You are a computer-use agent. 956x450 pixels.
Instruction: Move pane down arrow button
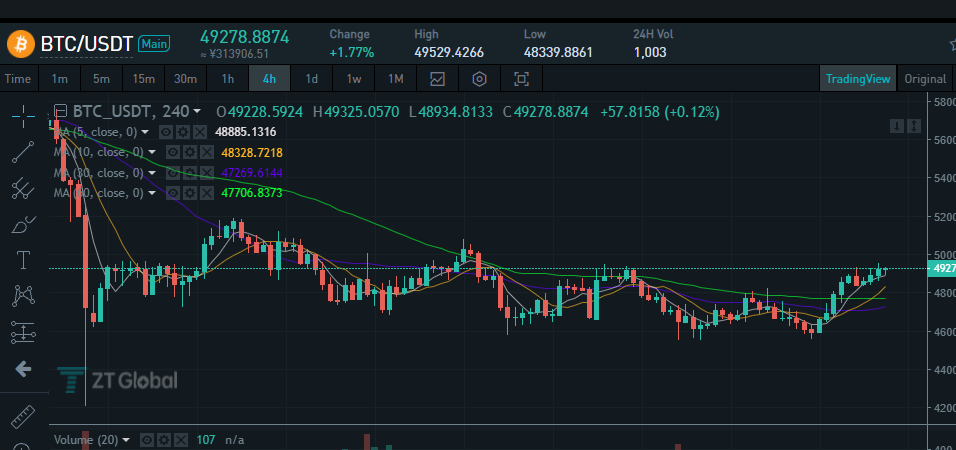click(x=897, y=126)
